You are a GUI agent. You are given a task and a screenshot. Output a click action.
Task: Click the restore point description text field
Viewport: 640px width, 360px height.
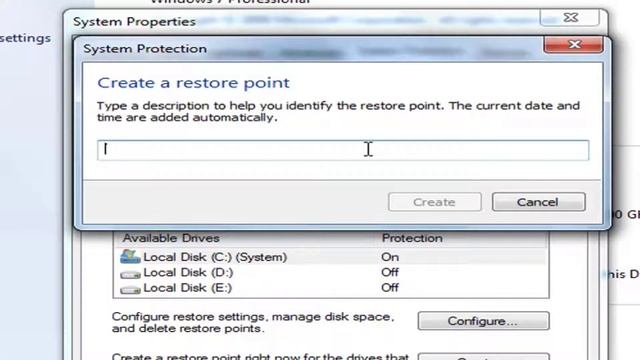pyautogui.click(x=343, y=150)
